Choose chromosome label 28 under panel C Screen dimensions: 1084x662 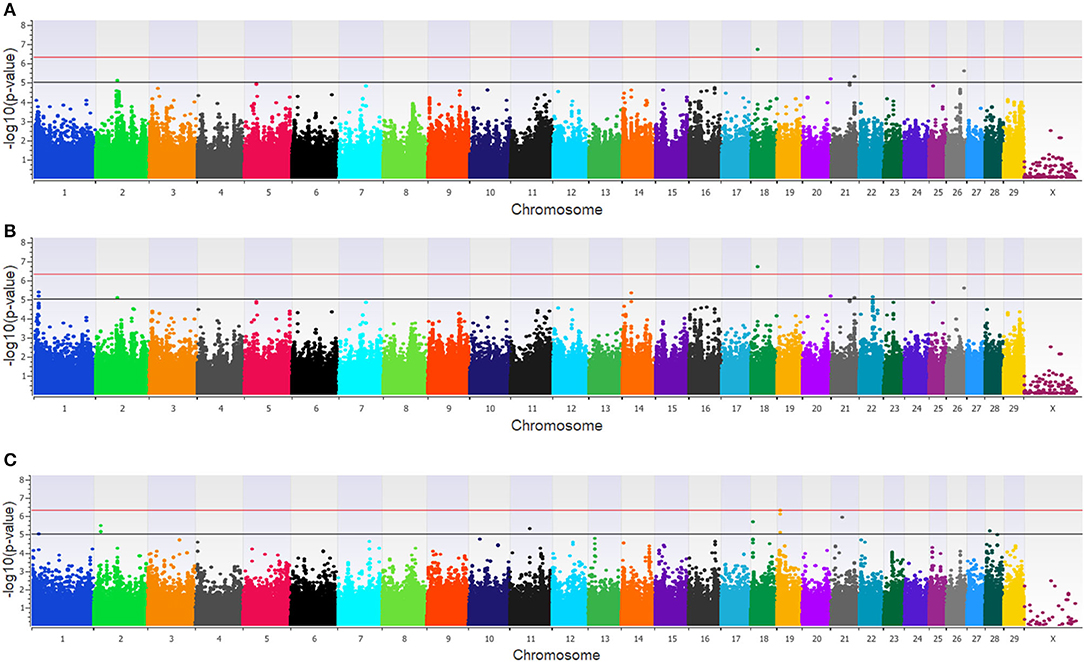993,639
